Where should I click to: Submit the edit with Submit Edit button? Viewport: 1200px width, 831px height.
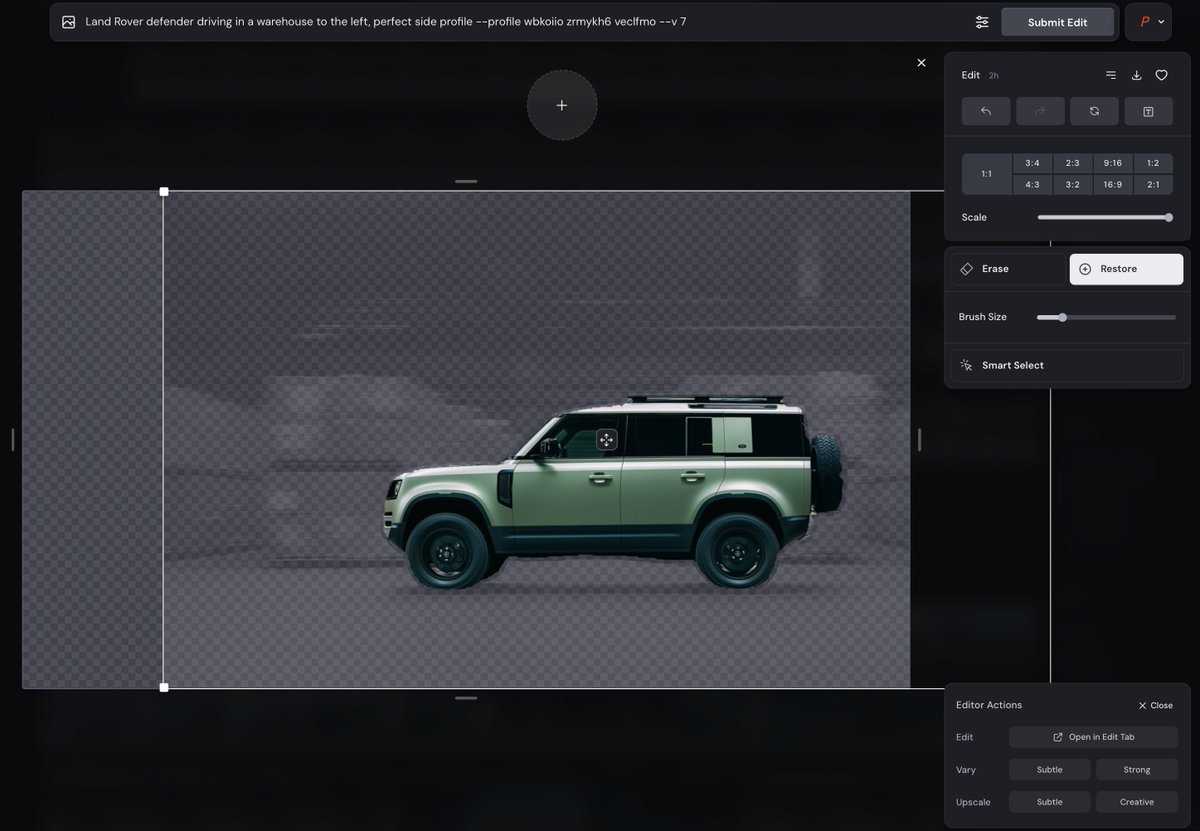coord(1057,22)
